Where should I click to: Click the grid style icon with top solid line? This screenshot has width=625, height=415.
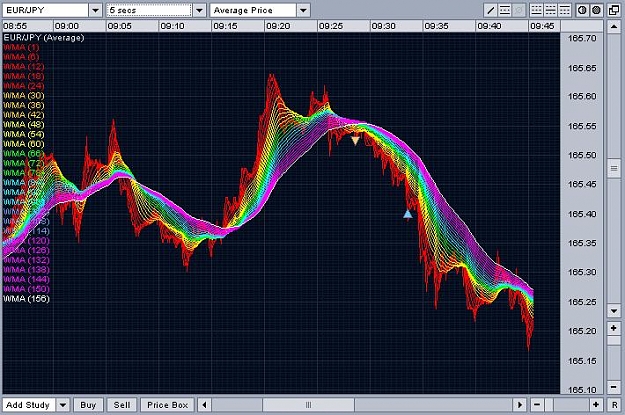[x=564, y=10]
